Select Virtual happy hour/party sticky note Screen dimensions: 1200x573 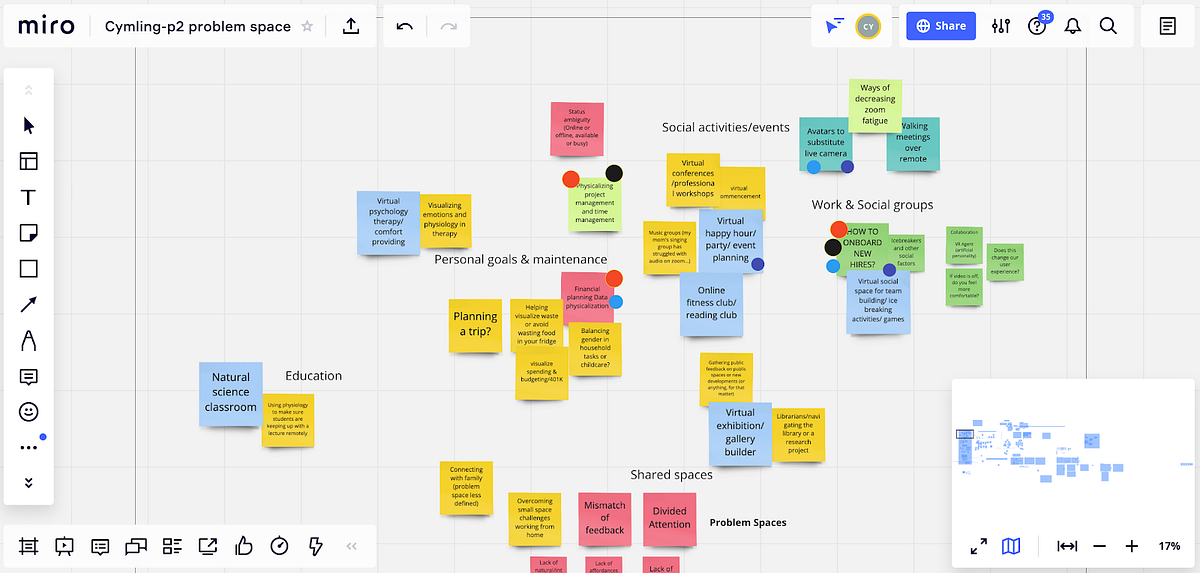click(x=731, y=240)
